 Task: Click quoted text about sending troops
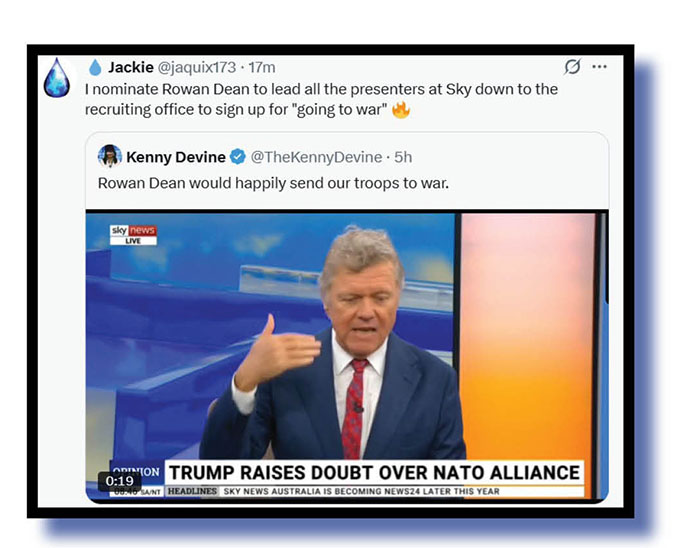(273, 183)
